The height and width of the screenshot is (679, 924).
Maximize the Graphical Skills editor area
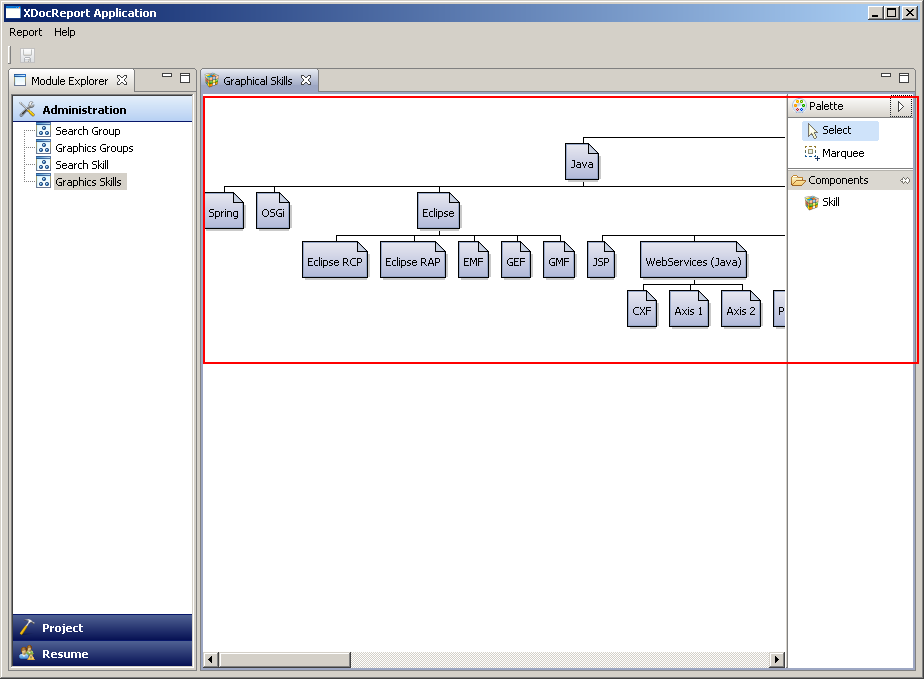tap(904, 78)
